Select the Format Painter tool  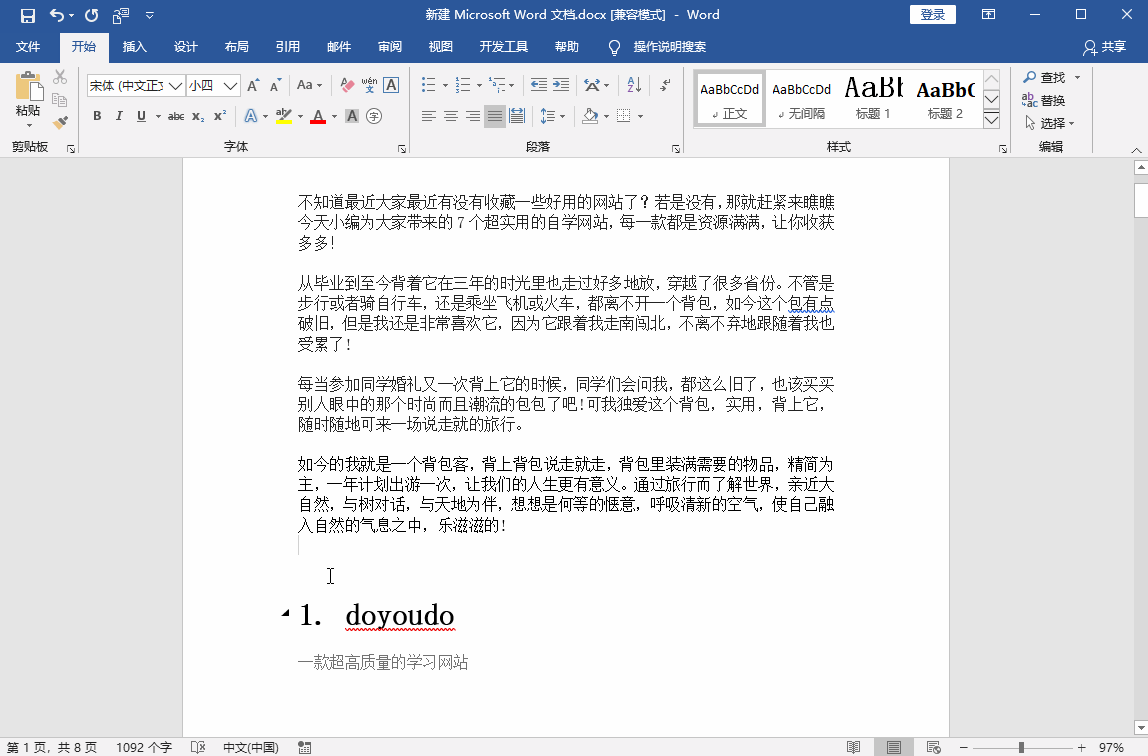[x=58, y=122]
